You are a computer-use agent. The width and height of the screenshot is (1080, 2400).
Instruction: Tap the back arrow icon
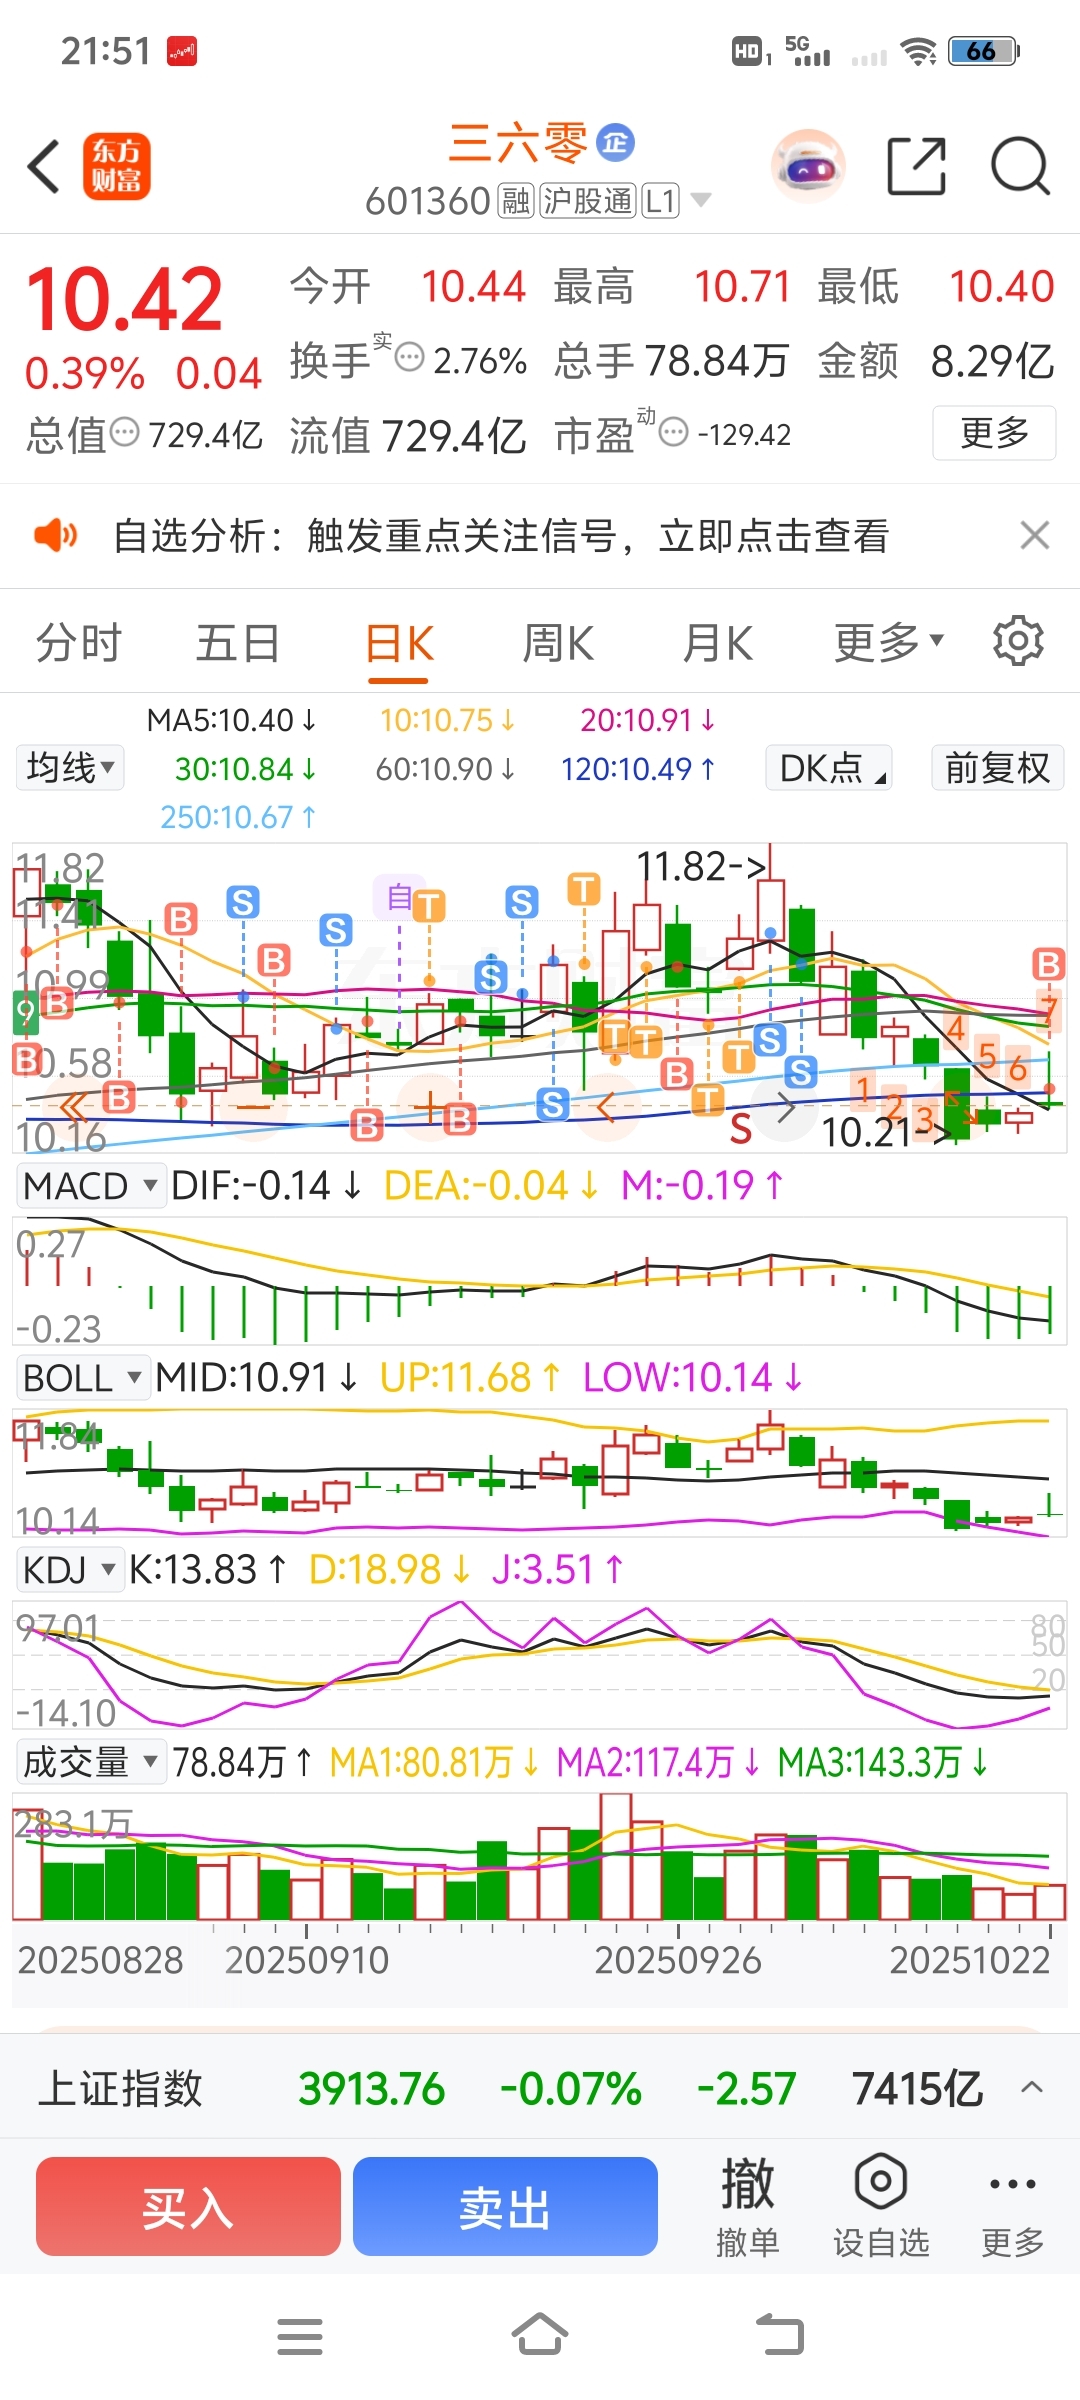coord(44,166)
